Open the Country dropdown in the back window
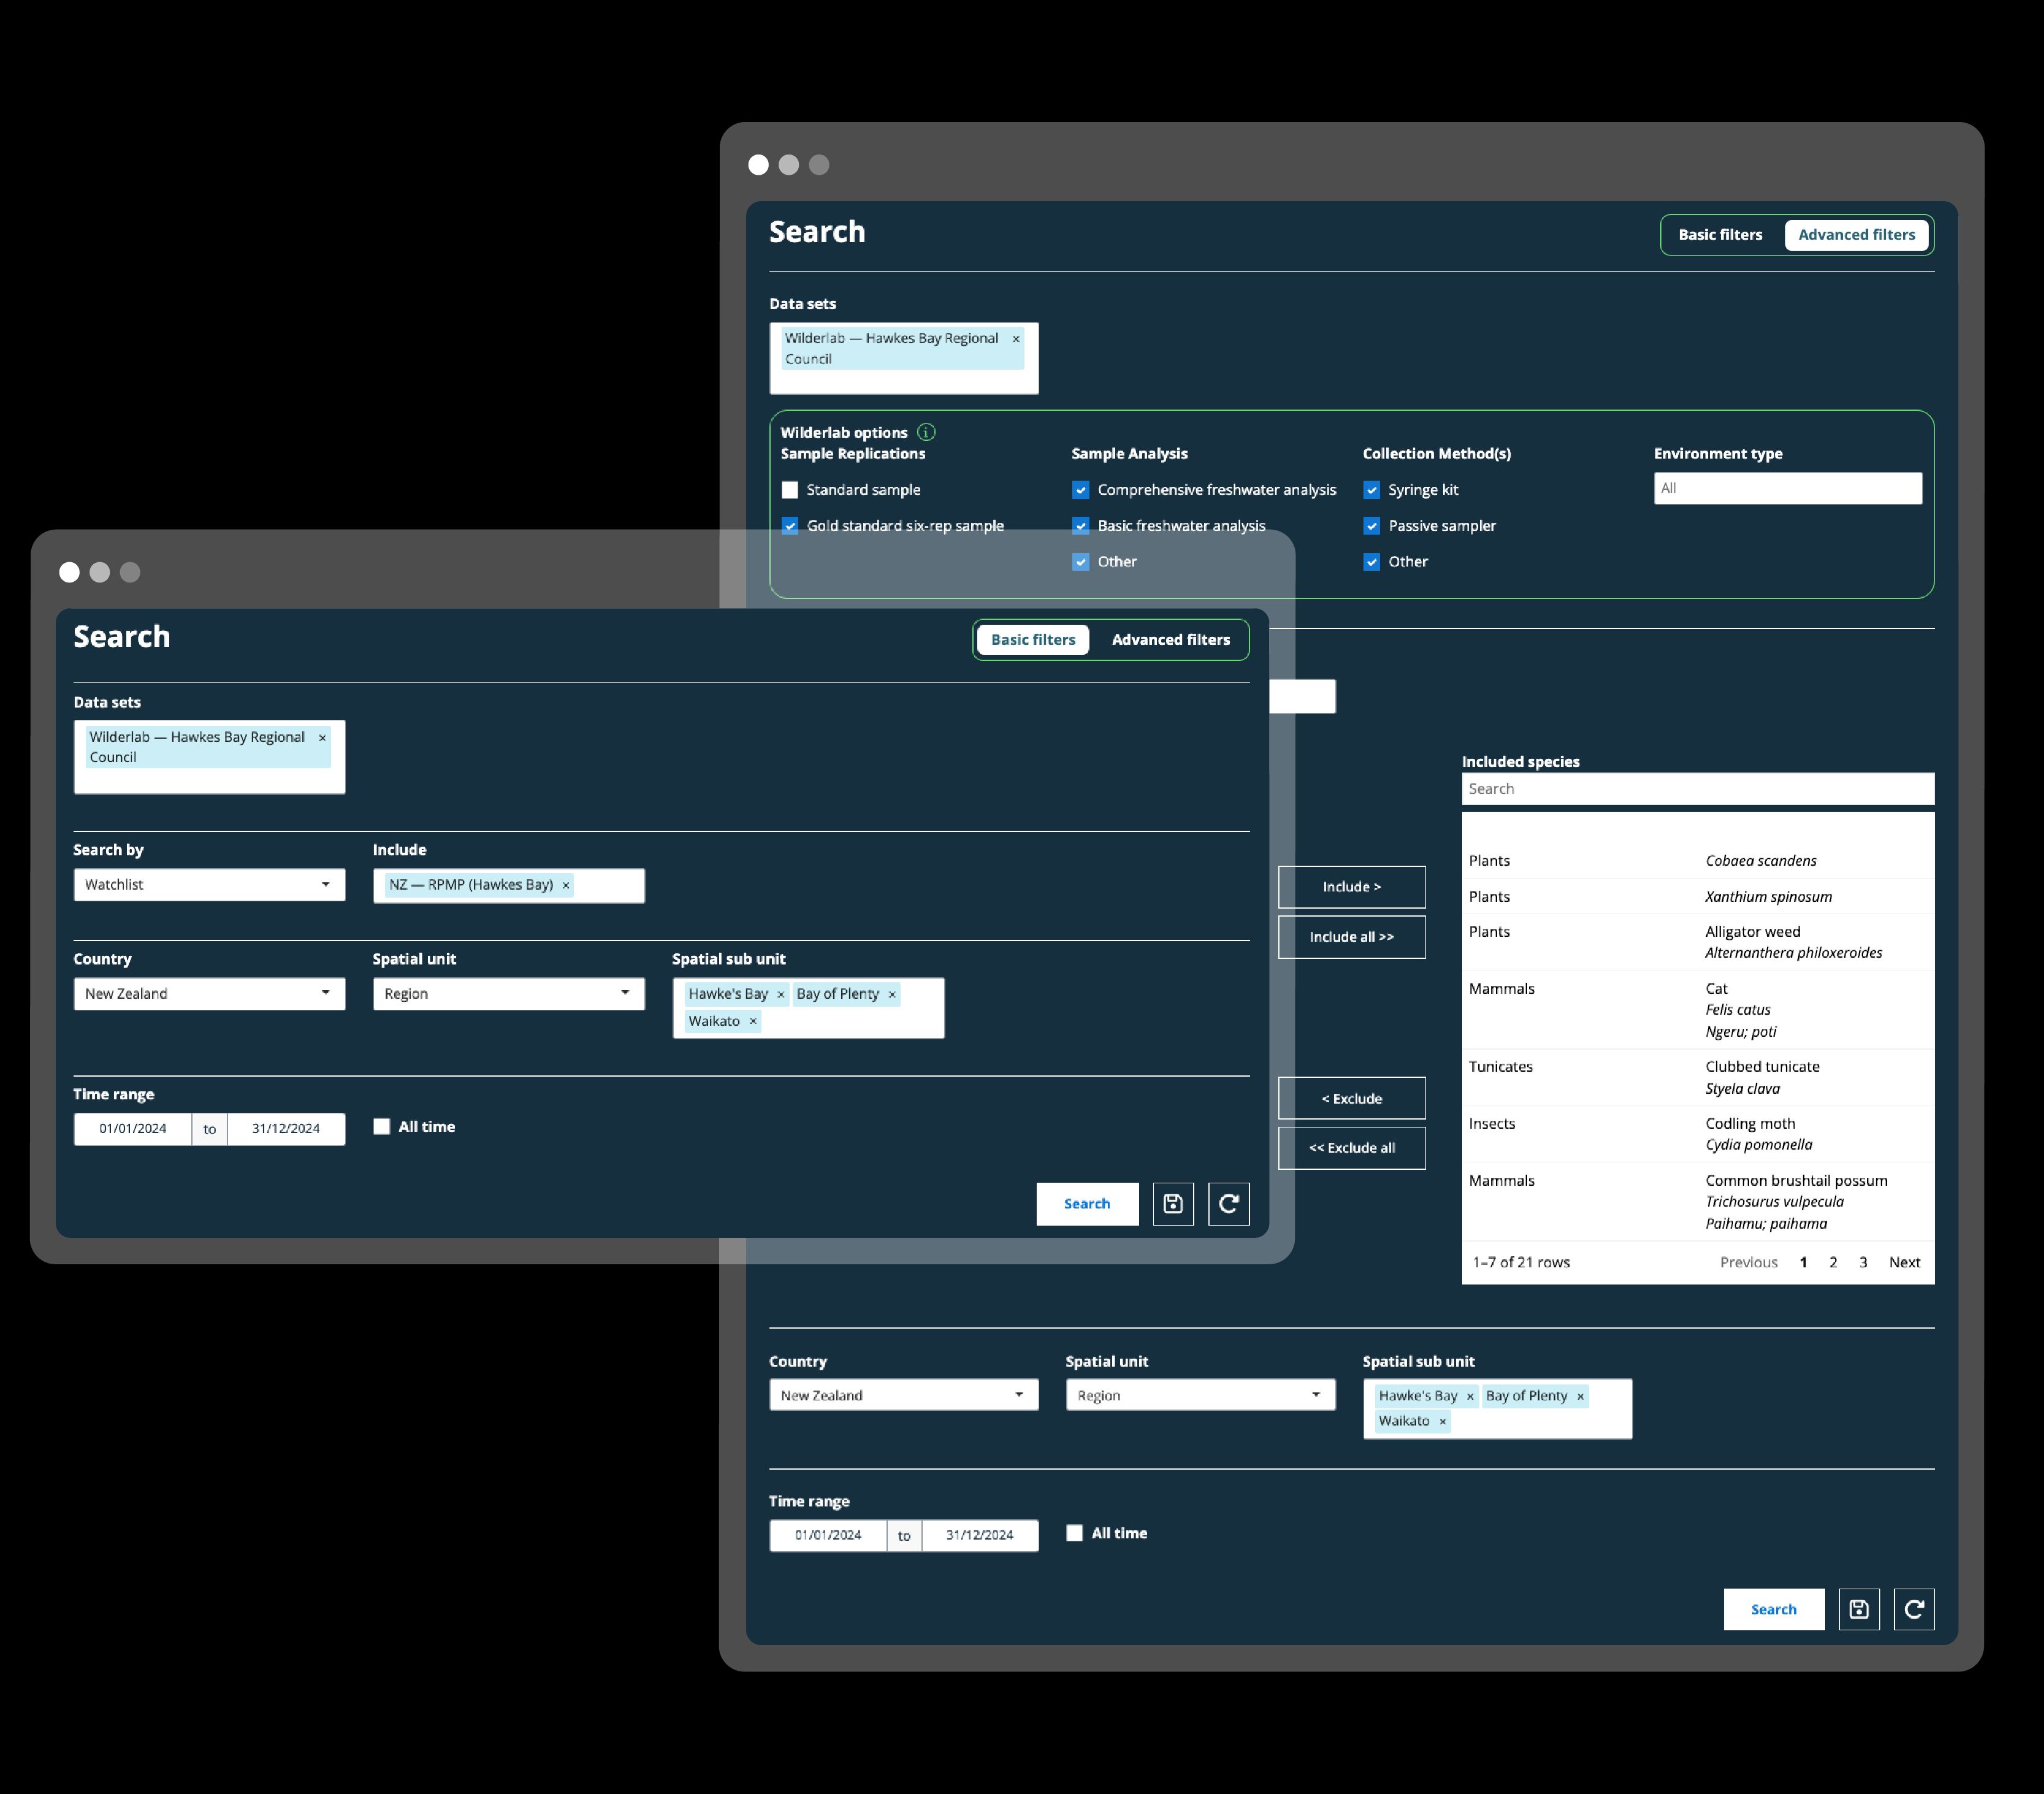The image size is (2044, 1794). (x=904, y=1395)
